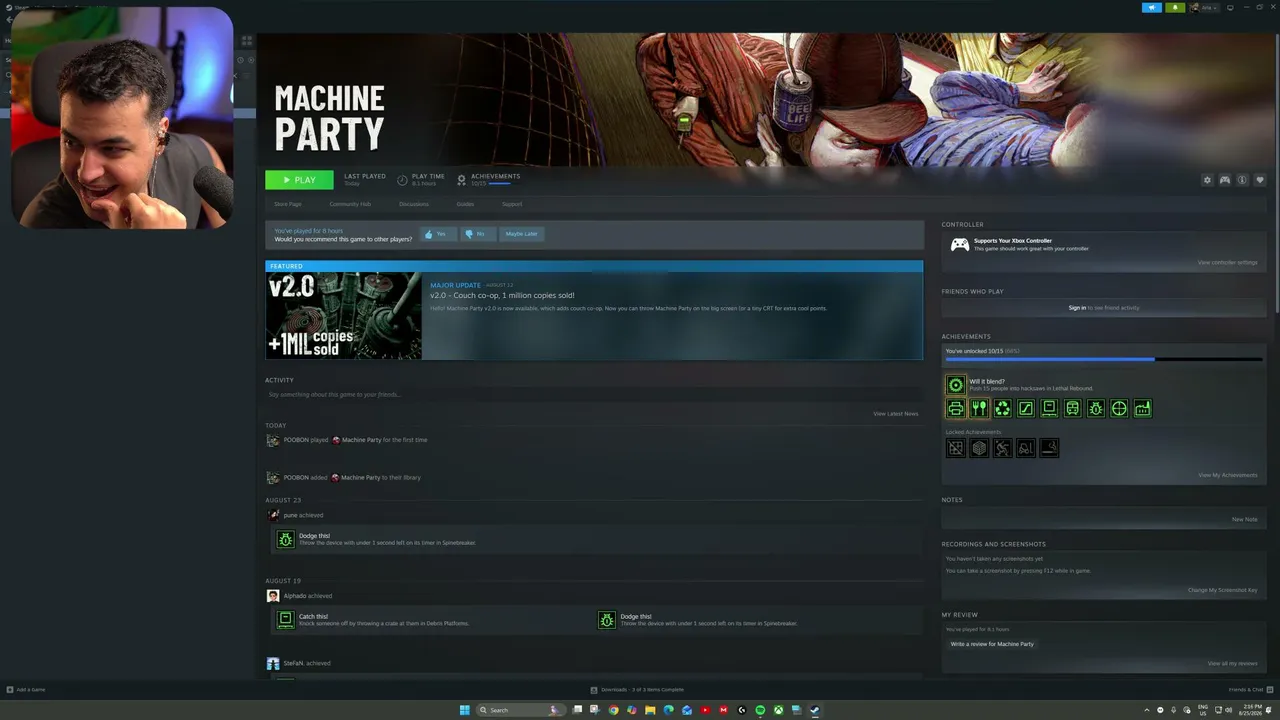Dismiss the recommendation with Maybe Later
The width and height of the screenshot is (1280, 720).
pos(521,234)
